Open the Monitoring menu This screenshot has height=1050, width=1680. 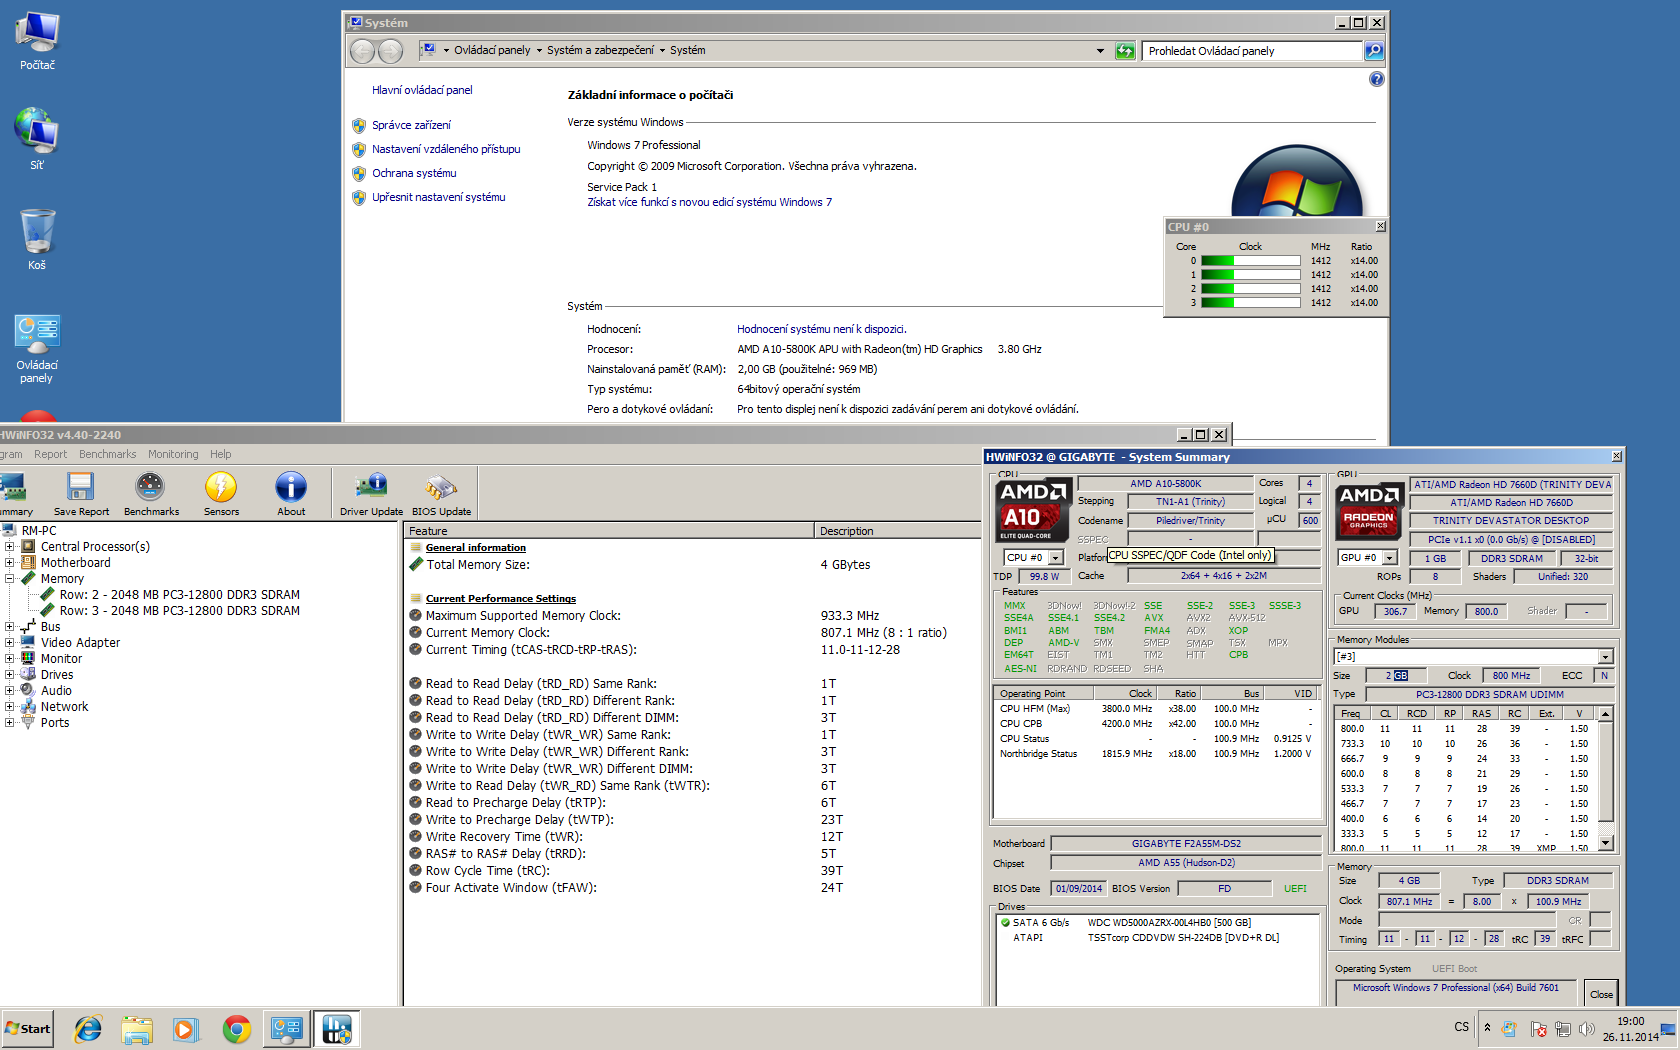pyautogui.click(x=173, y=454)
